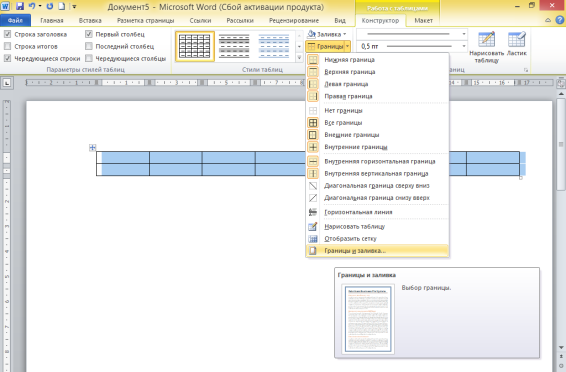
Task: Select the blue banded table style
Action: (274, 46)
